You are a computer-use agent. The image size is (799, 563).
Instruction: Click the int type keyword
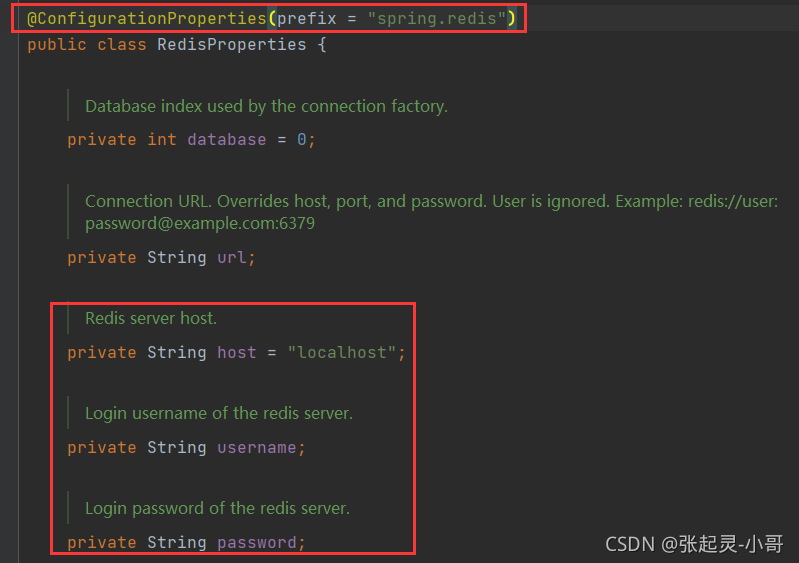click(x=162, y=140)
